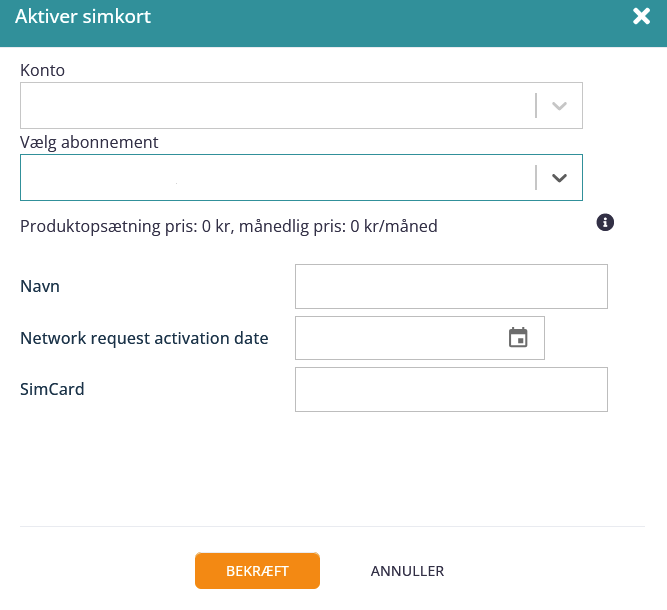The width and height of the screenshot is (667, 610).
Task: Click the Navn text field
Action: pyautogui.click(x=451, y=286)
